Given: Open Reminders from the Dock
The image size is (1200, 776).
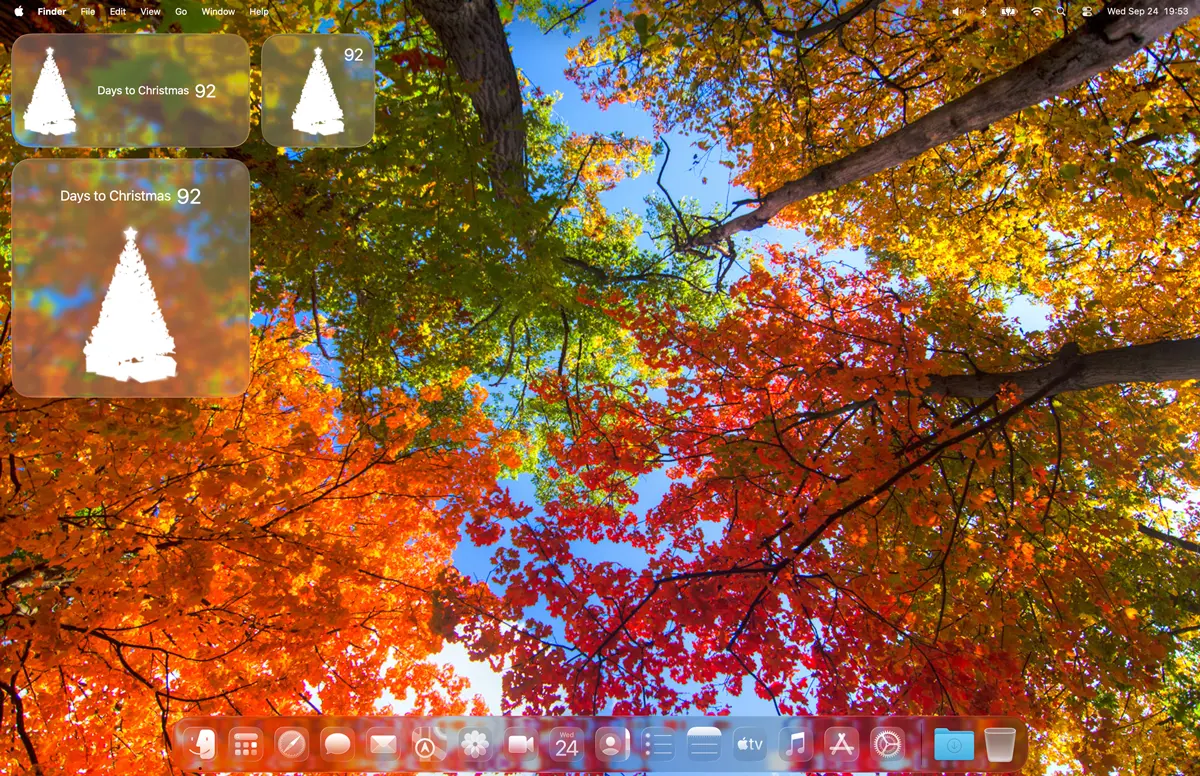Looking at the screenshot, I should click(659, 744).
